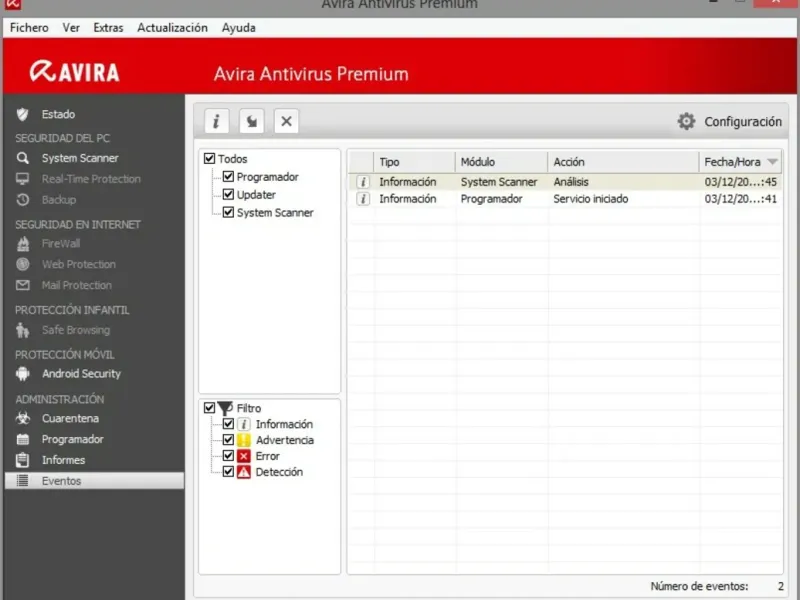Click the Real-Time Protection monitor icon
Screen dimensions: 800x600
tap(22, 179)
